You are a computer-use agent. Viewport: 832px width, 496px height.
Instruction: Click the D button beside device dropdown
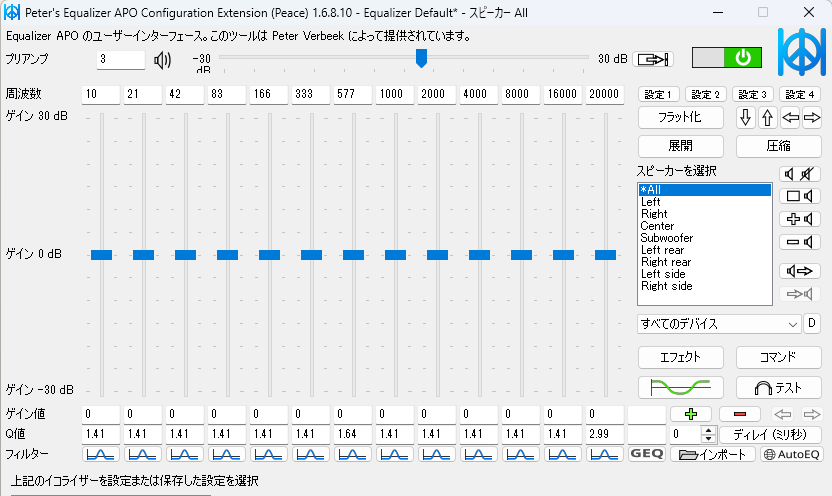[x=811, y=323]
